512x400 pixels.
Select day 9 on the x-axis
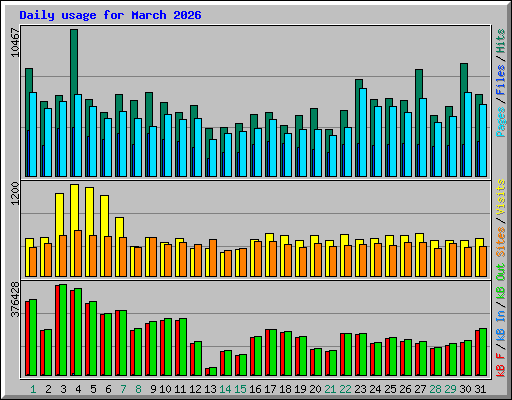(x=153, y=389)
